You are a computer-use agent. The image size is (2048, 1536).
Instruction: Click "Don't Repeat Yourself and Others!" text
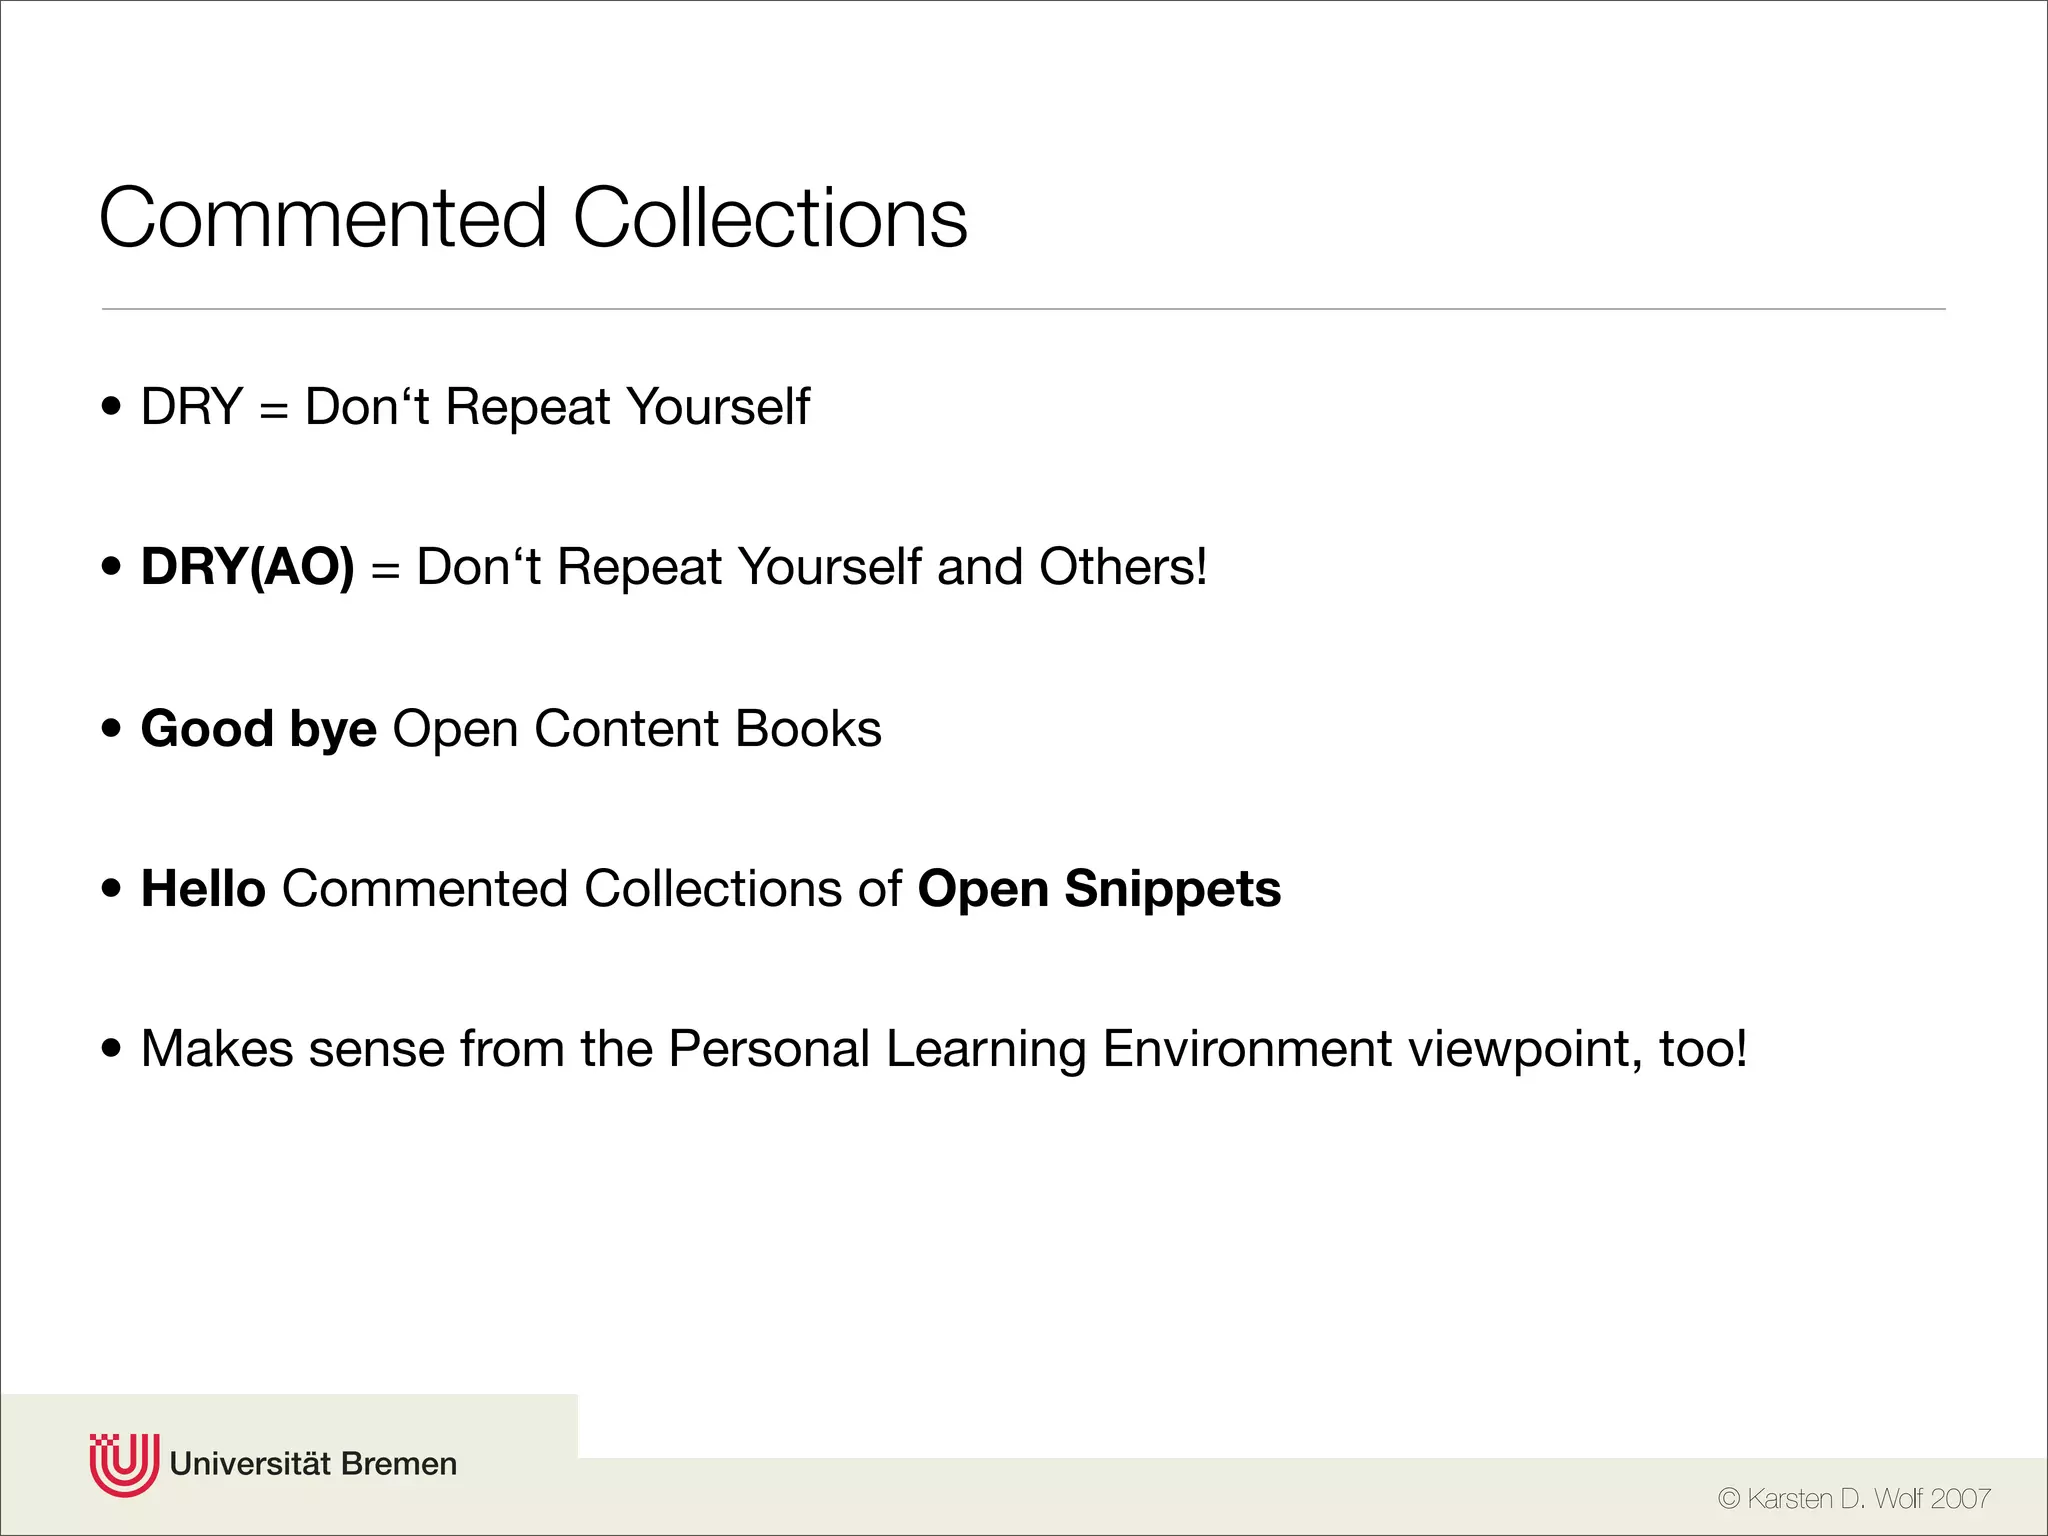pyautogui.click(x=811, y=567)
